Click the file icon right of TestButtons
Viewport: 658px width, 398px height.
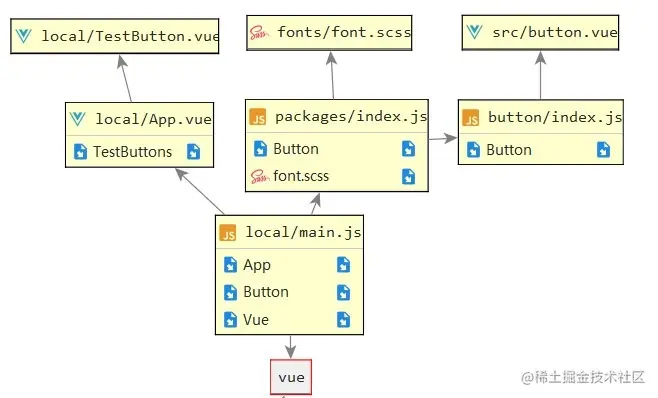193,152
